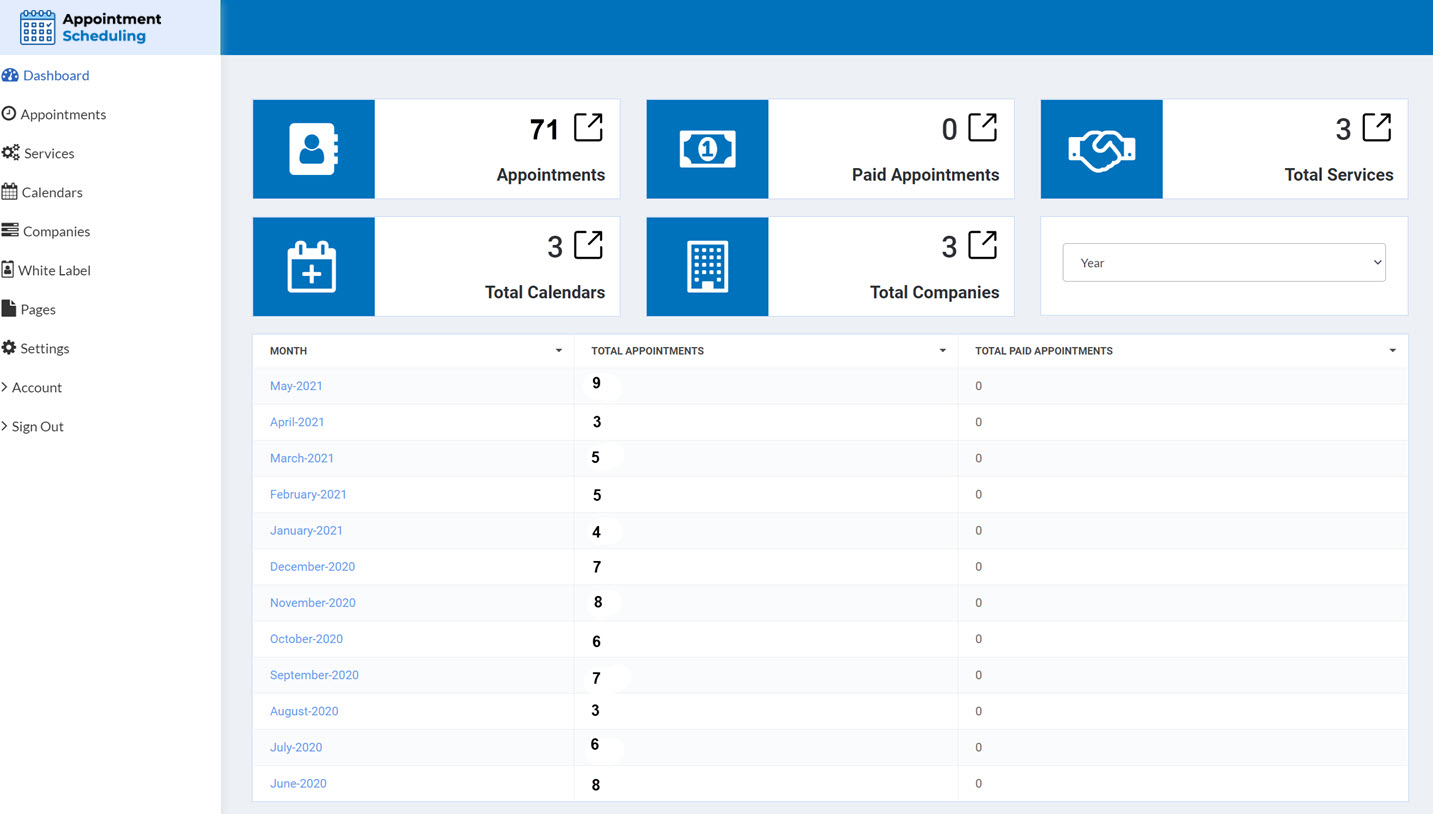Open the Year dropdown selector

1223,263
